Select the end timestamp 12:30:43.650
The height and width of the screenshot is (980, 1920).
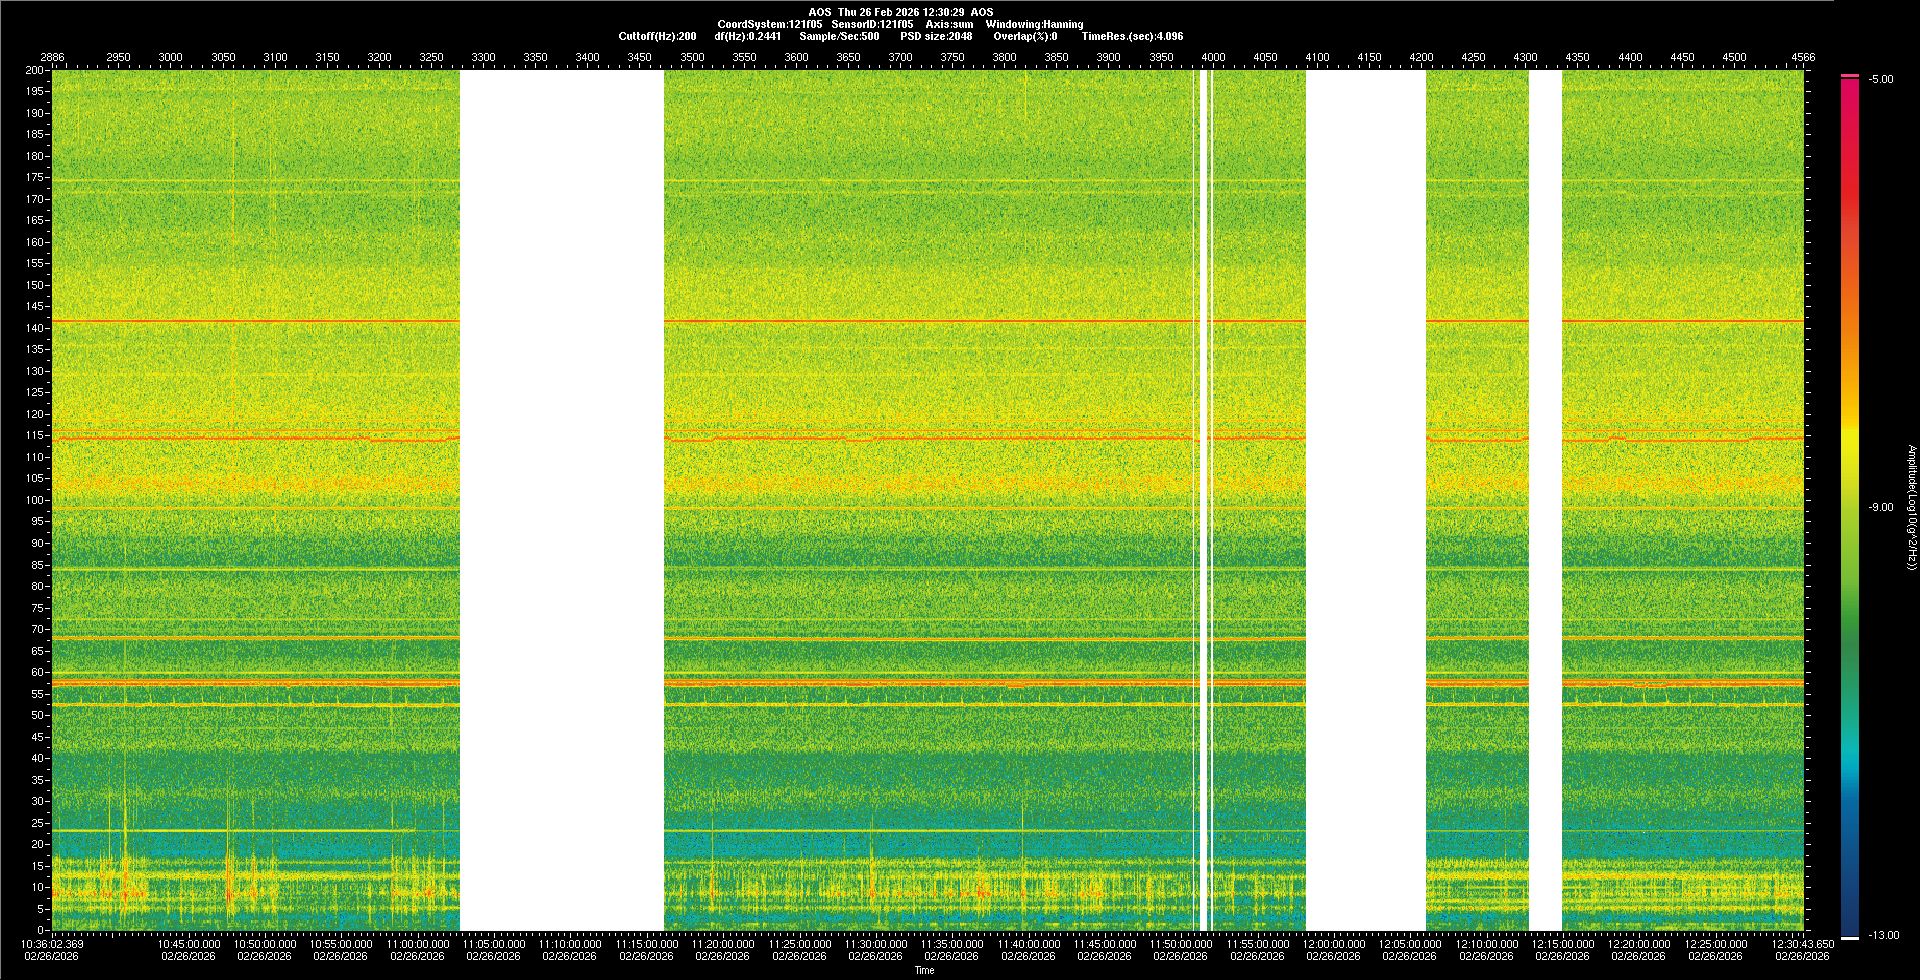tap(1803, 944)
